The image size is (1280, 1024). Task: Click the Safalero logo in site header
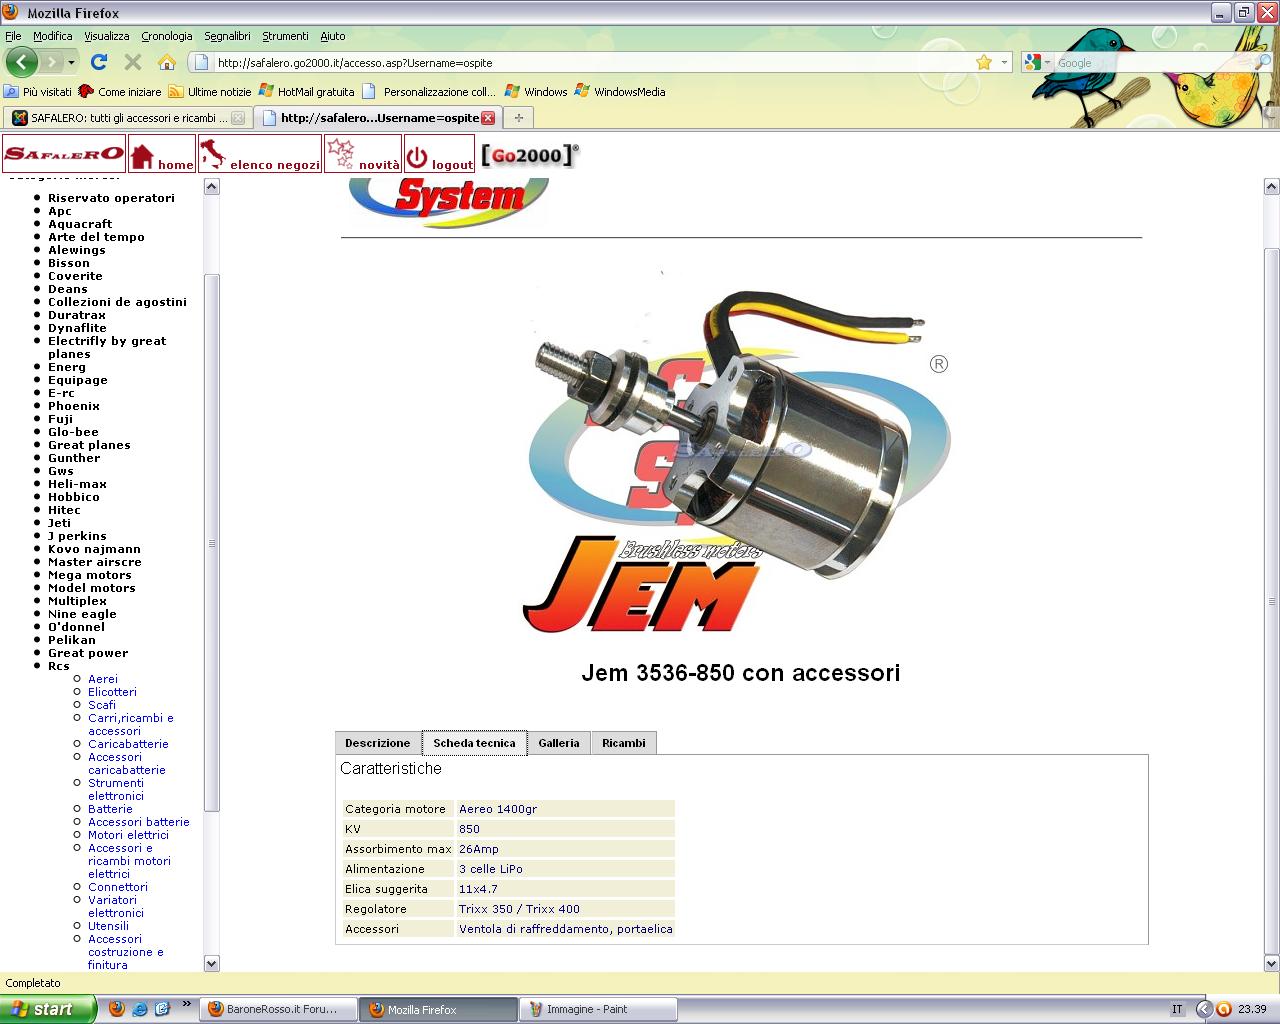point(64,154)
